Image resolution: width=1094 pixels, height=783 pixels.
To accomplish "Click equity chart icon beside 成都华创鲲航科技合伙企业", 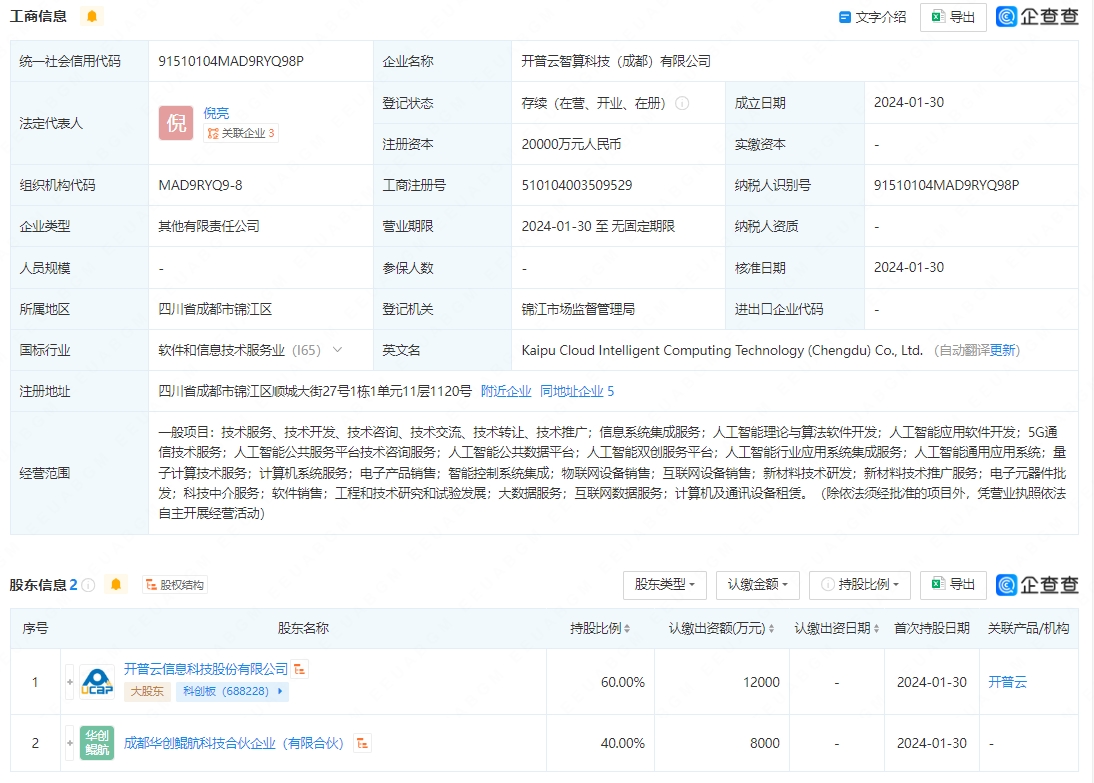I will click(x=362, y=743).
